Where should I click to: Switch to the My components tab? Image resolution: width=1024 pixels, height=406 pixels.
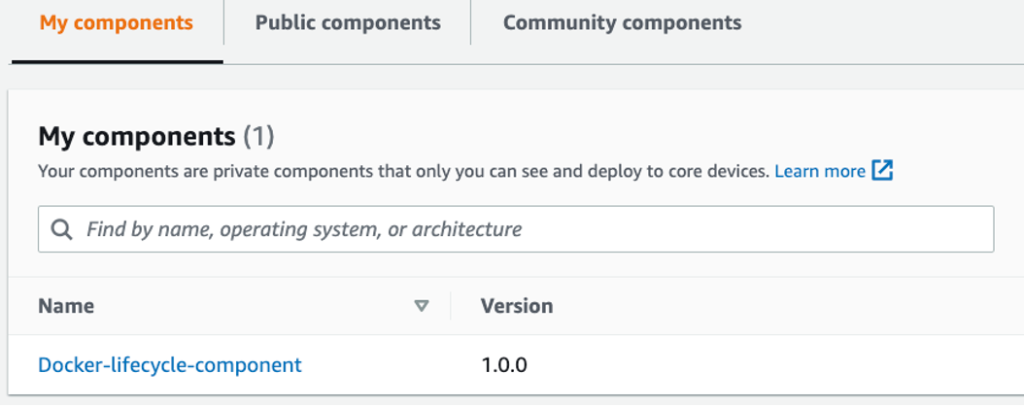pos(116,23)
